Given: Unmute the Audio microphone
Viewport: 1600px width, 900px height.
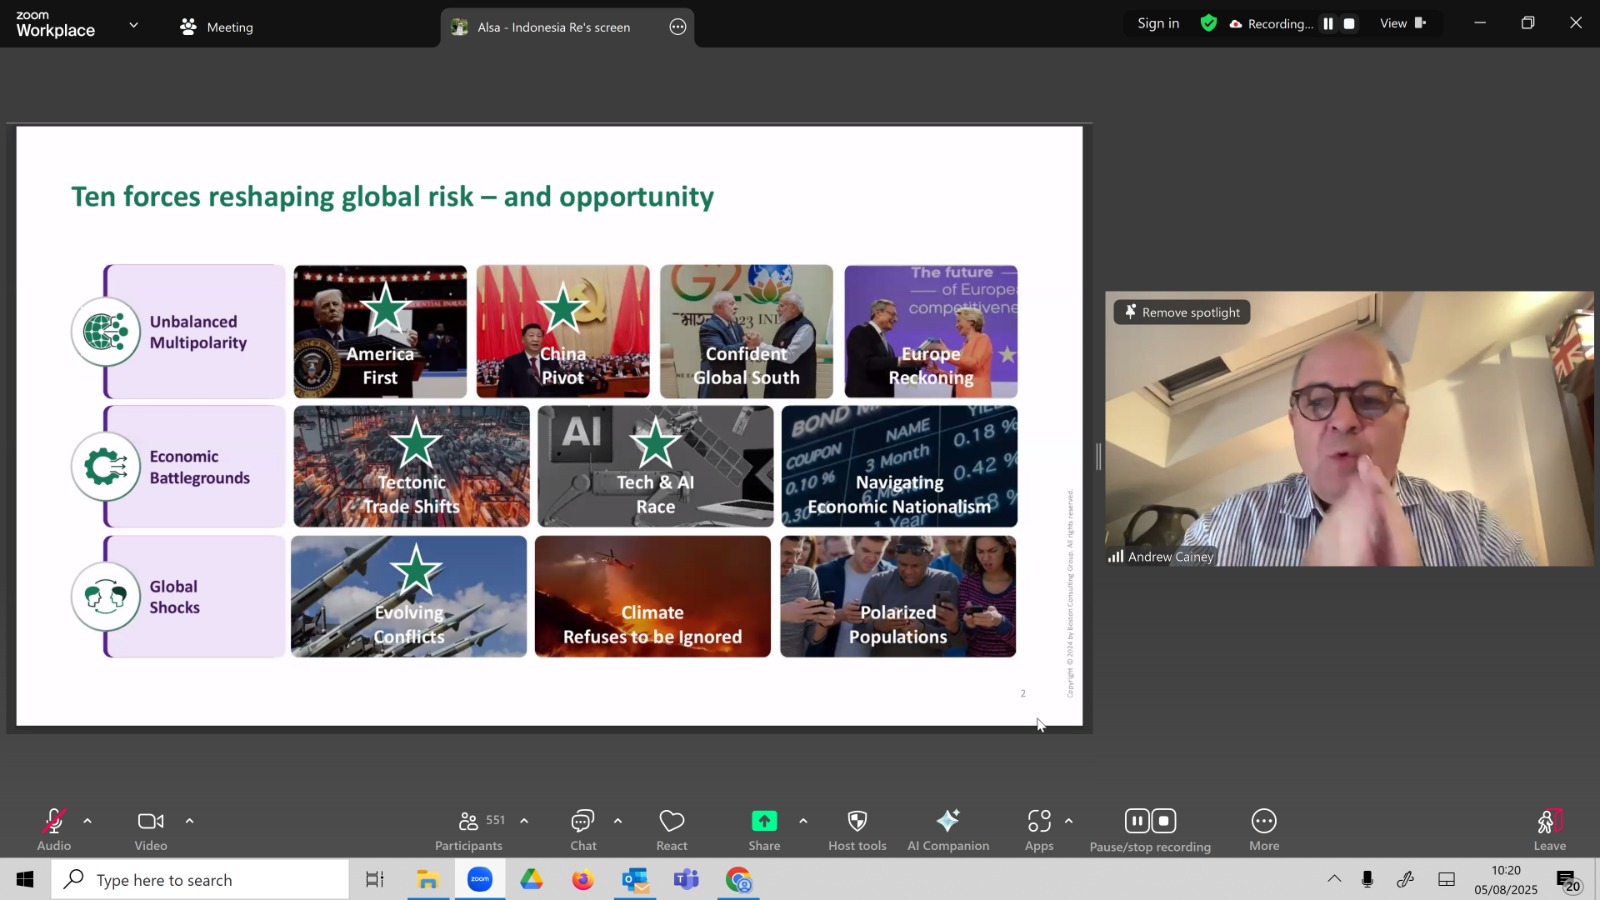Looking at the screenshot, I should click(x=54, y=830).
